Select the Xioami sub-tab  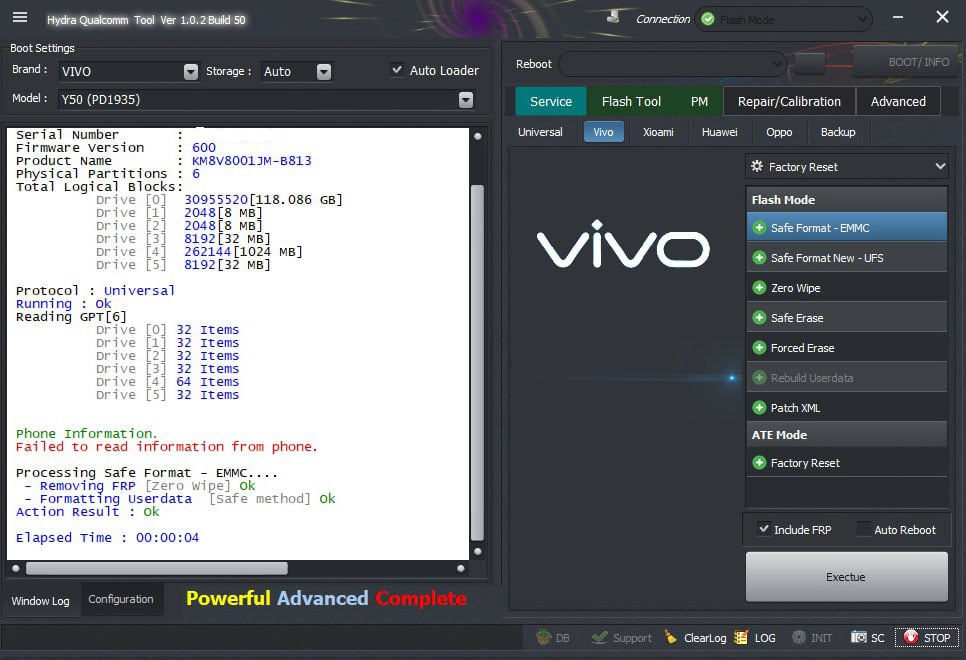(658, 132)
